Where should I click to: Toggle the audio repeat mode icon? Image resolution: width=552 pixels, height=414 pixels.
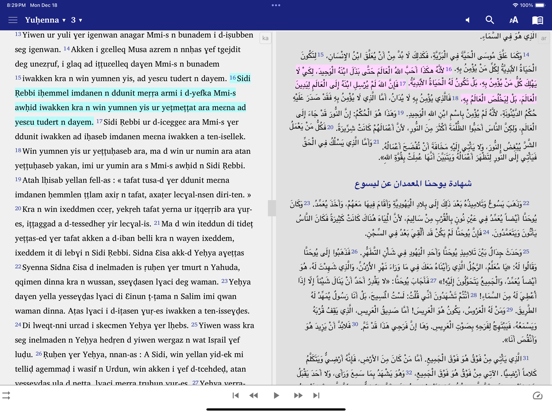6,395
